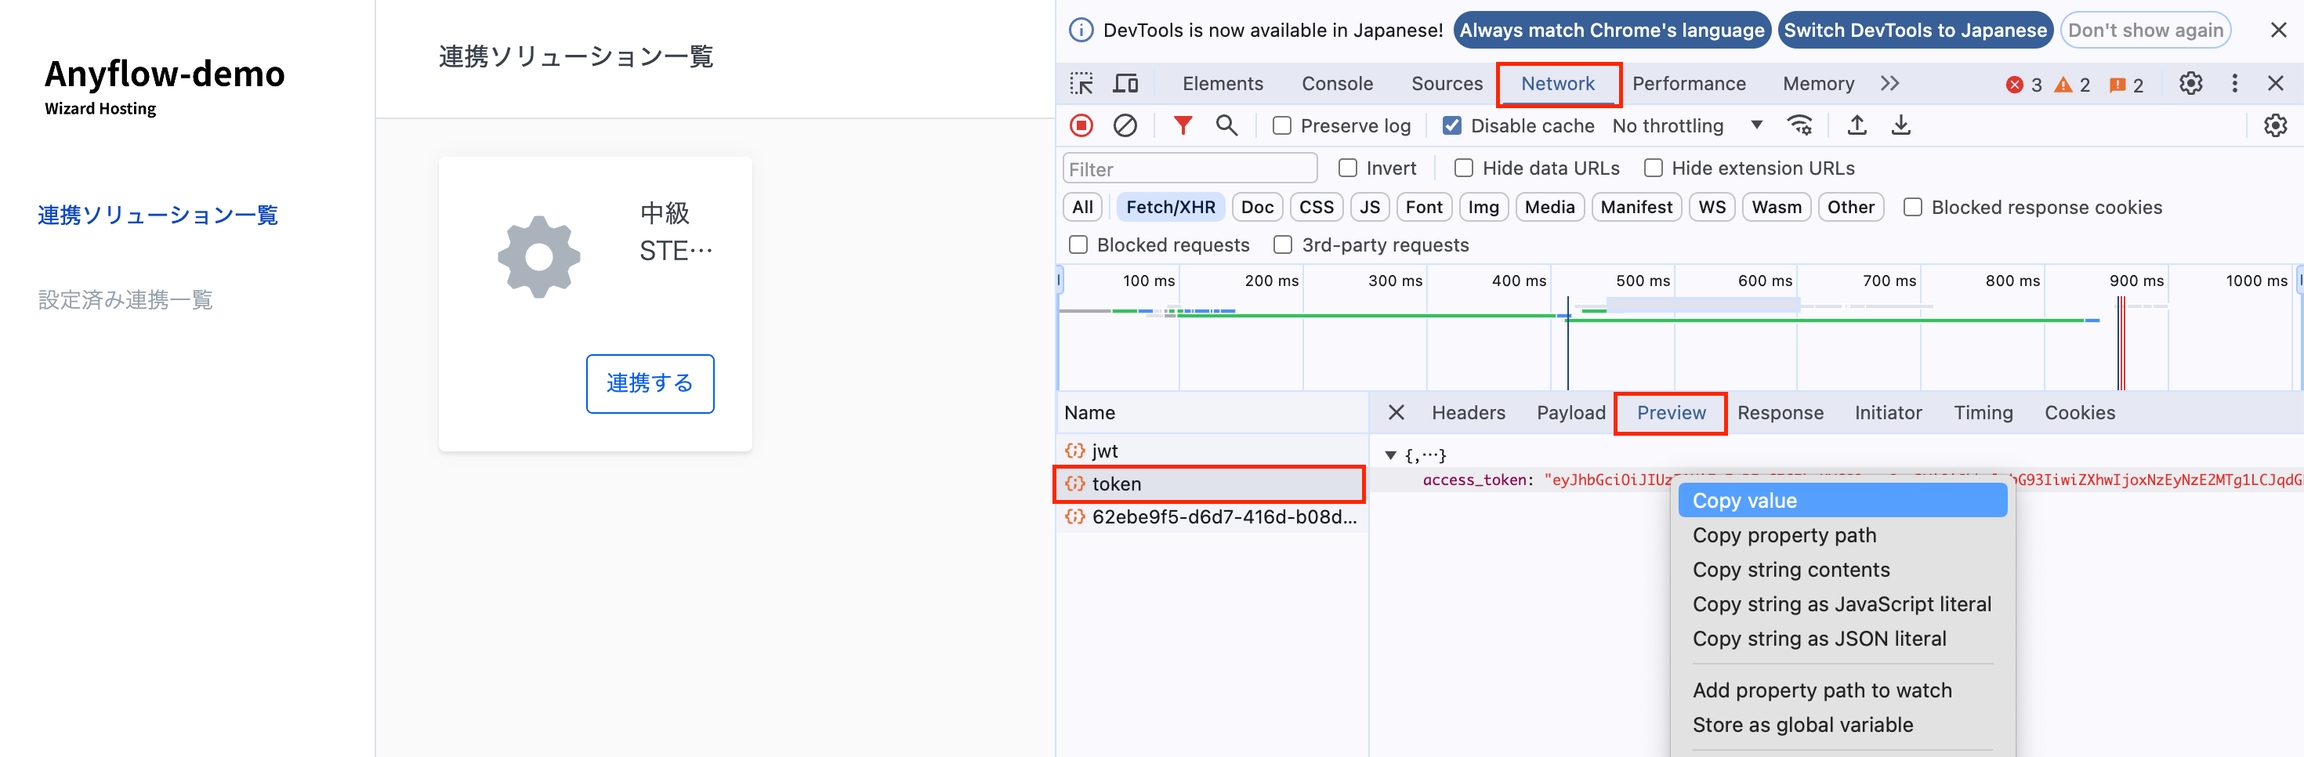Enable the Preserve log checkbox

click(1282, 126)
